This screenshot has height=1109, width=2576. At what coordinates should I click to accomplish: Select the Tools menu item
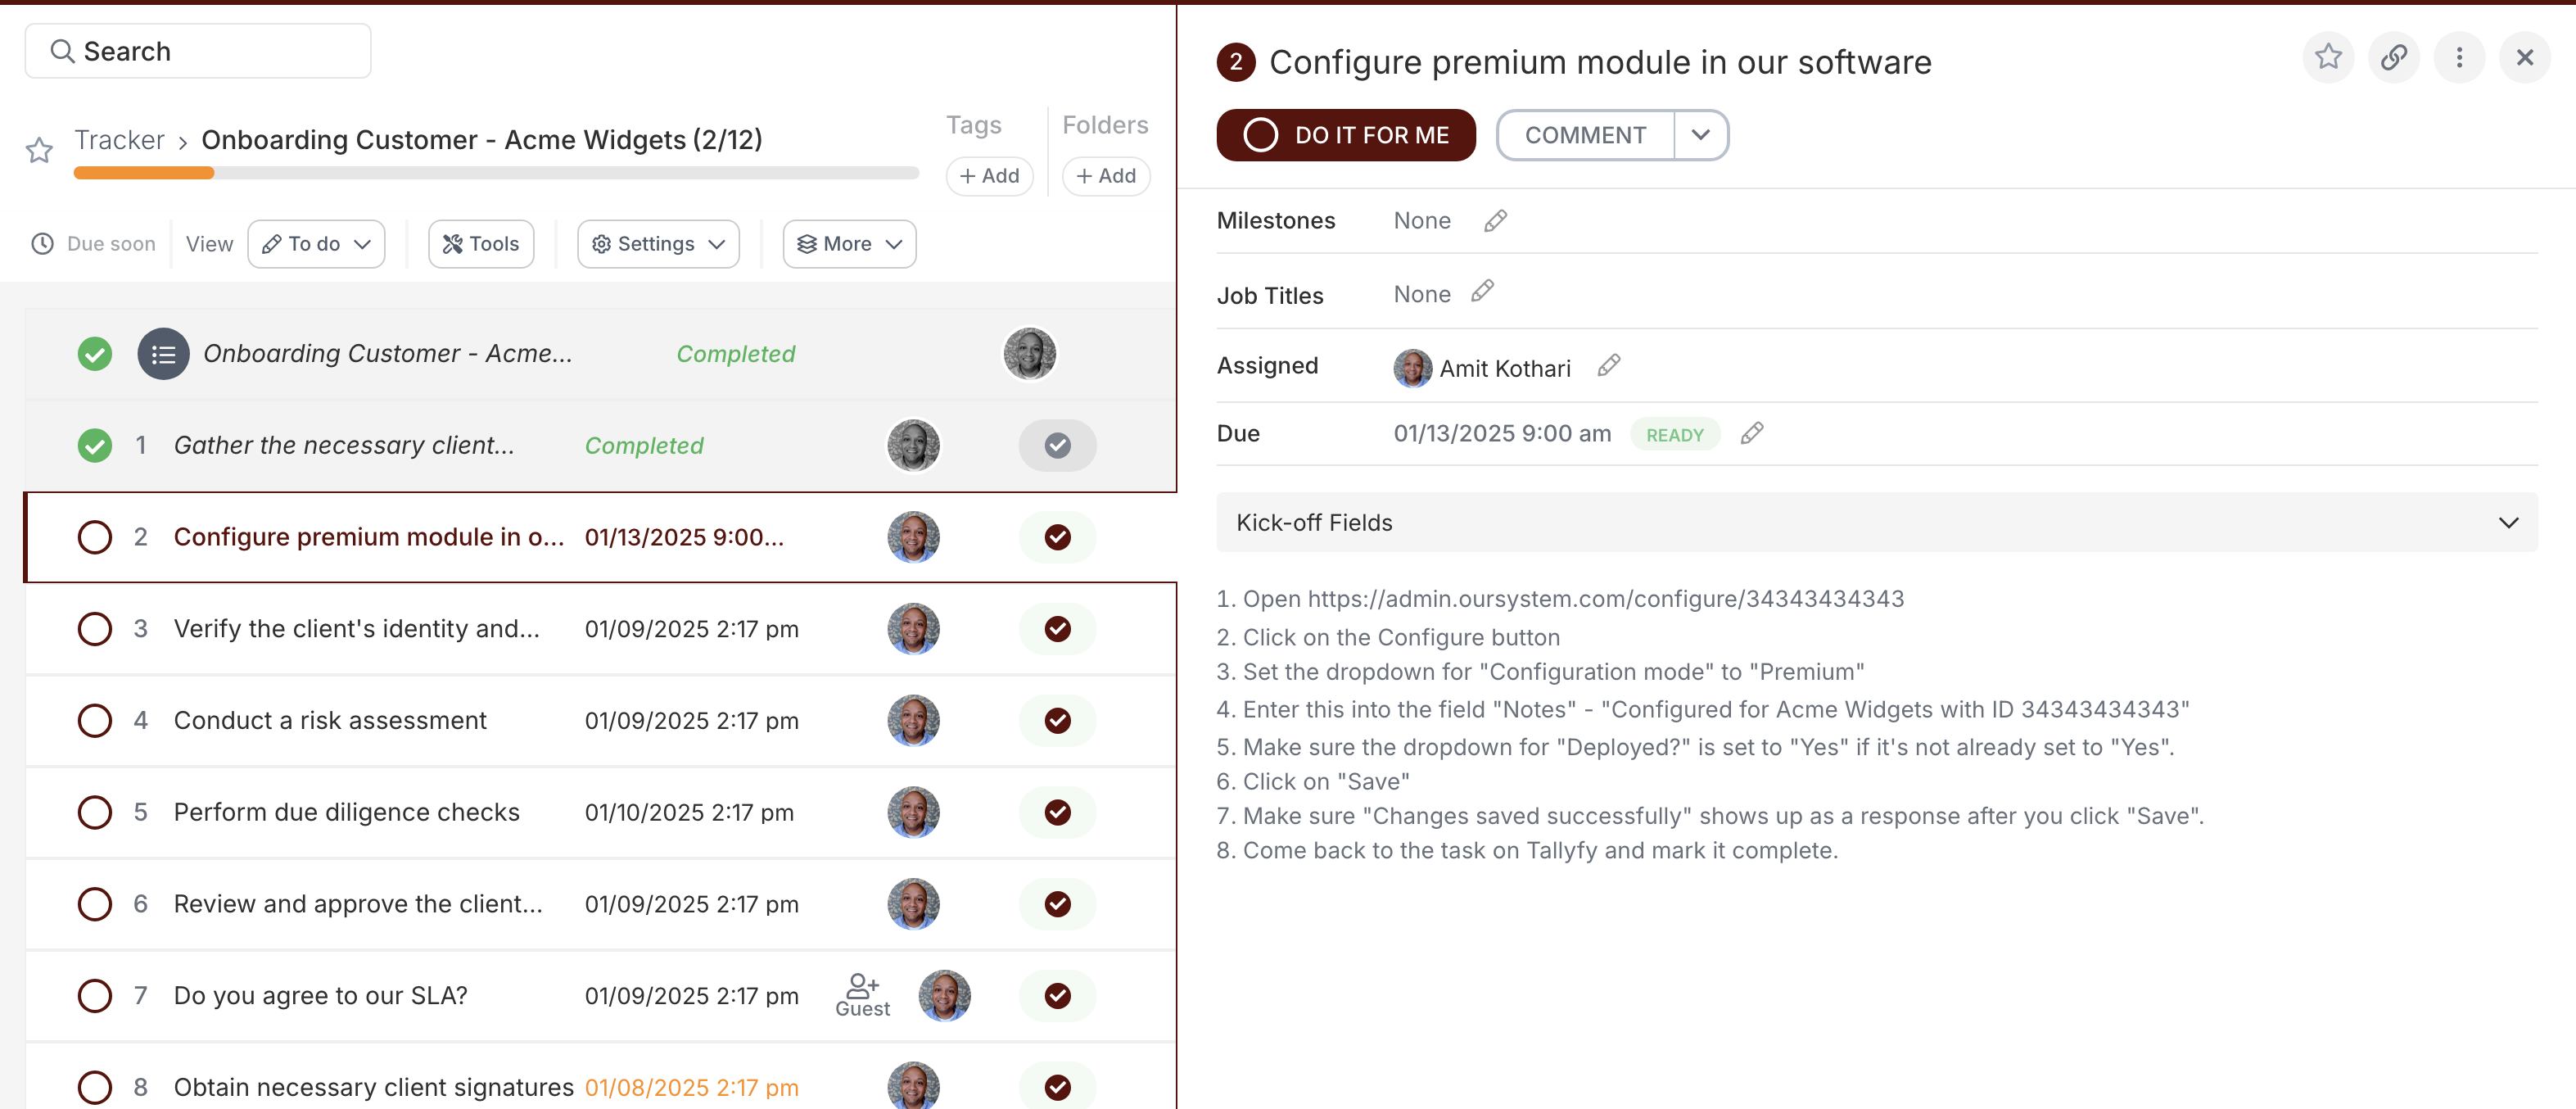(477, 243)
